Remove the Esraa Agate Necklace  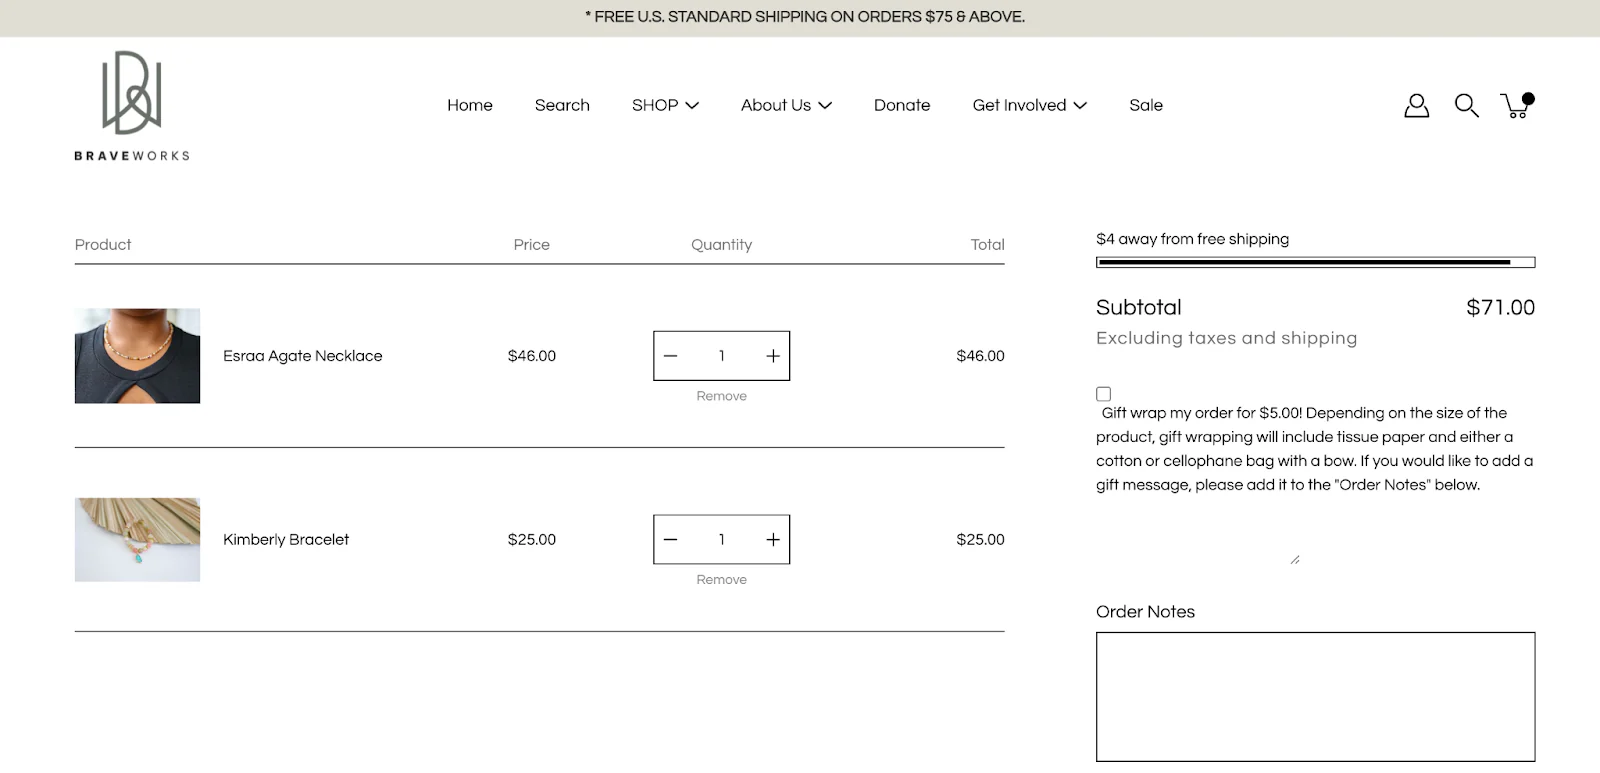(x=721, y=395)
